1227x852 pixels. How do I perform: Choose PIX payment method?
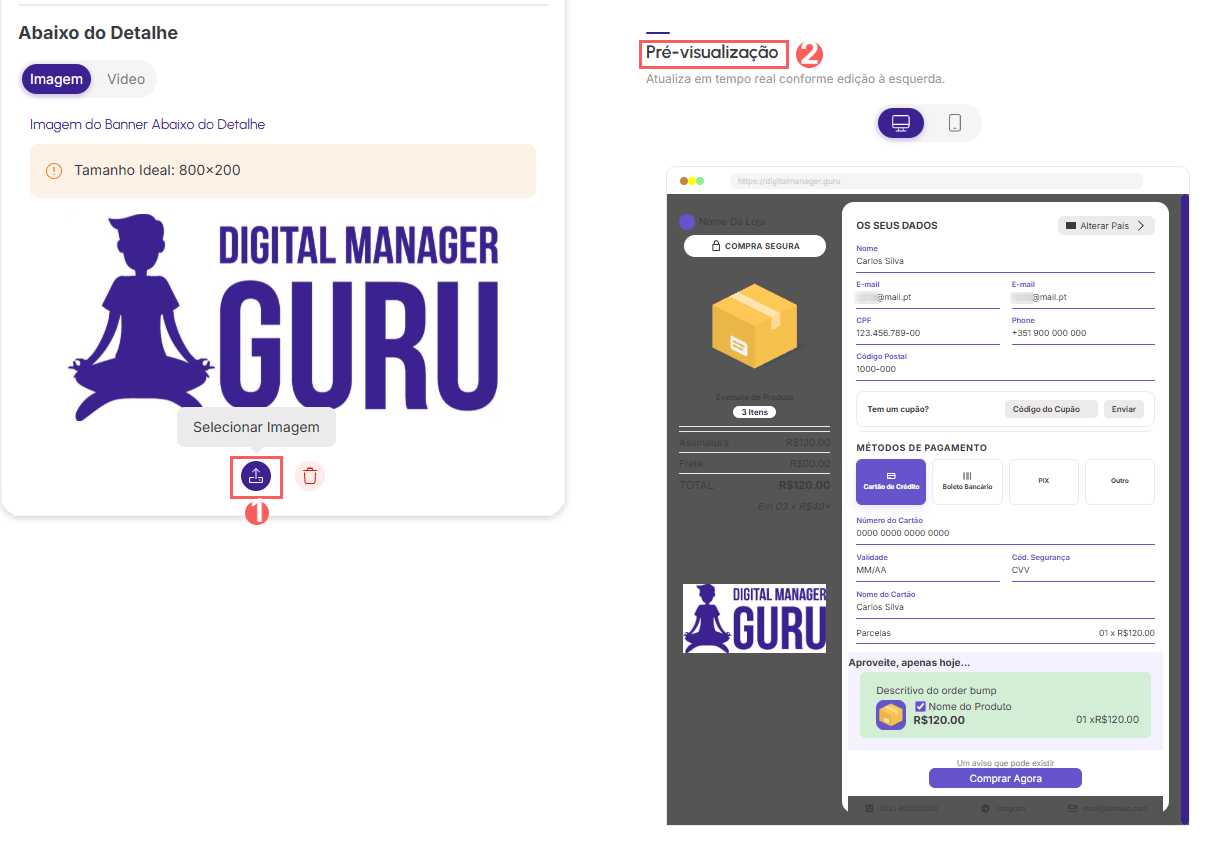pos(1043,482)
